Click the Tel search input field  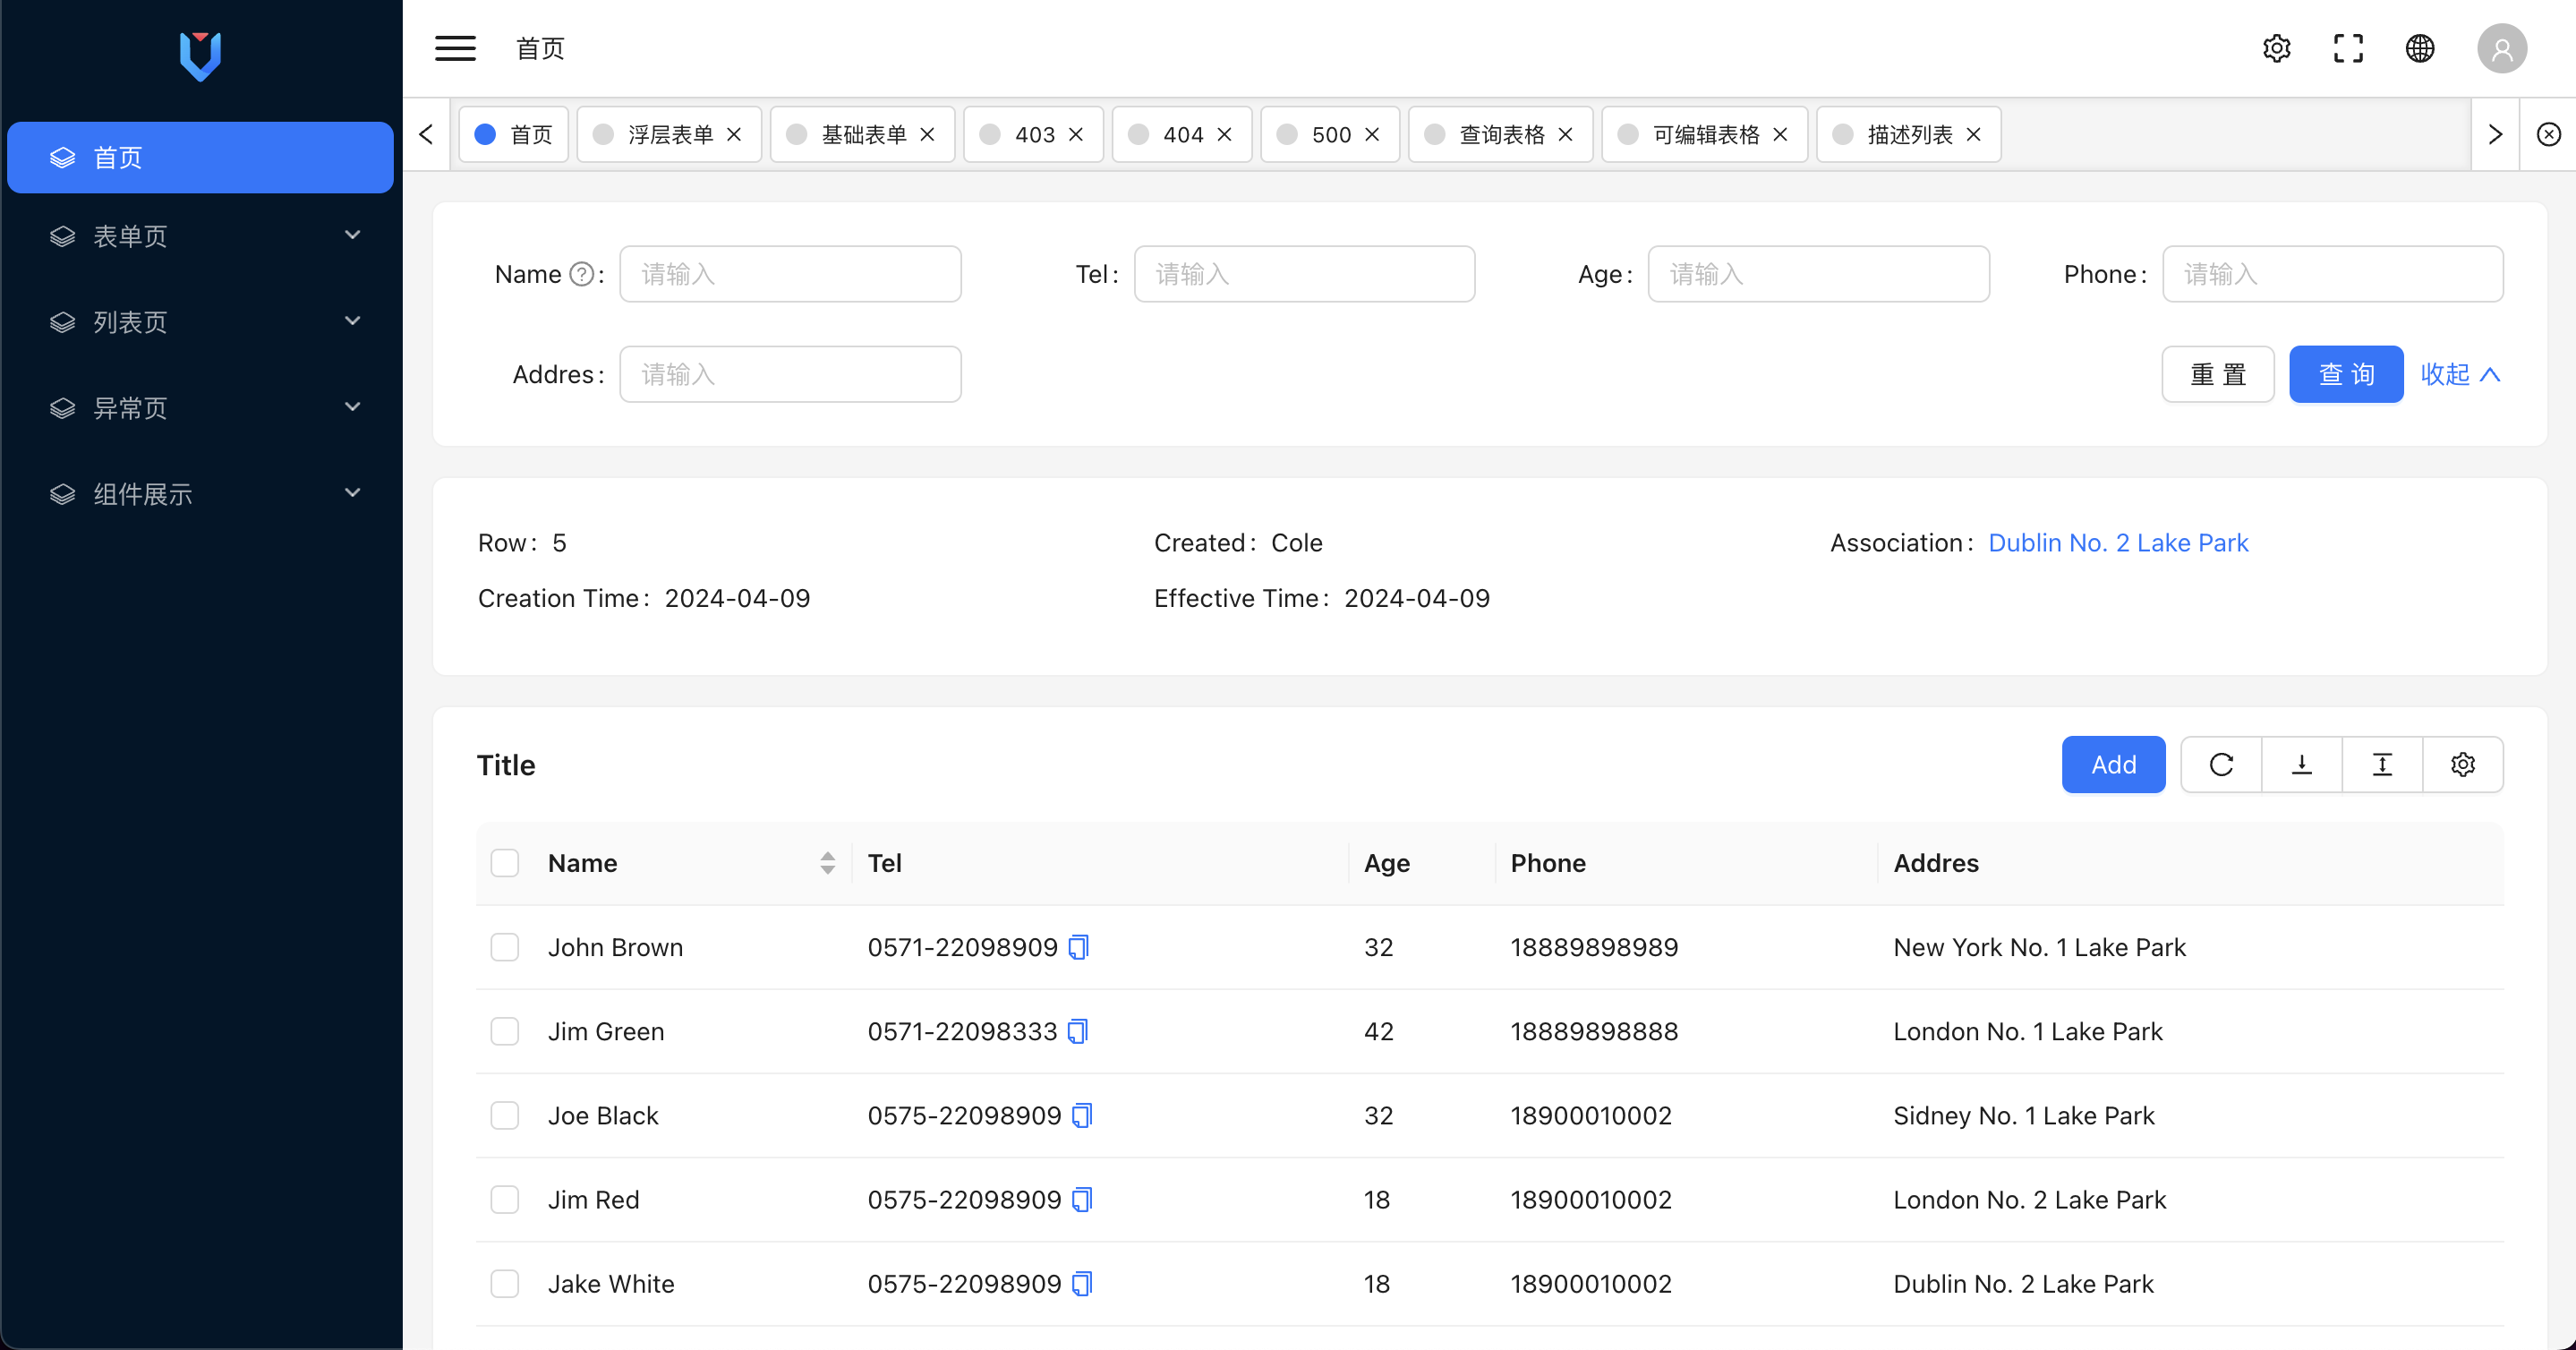pos(1304,274)
